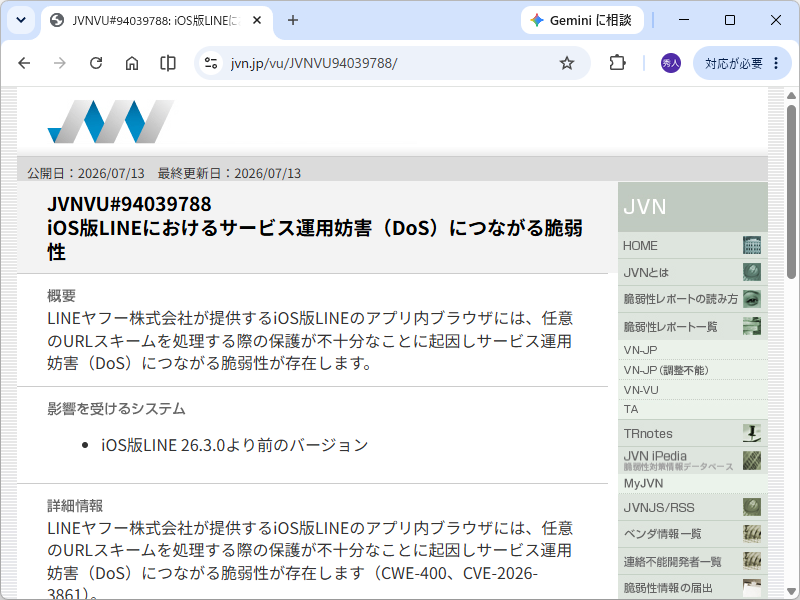Open JVNJS/RSS in sidebar
Screen dimensions: 800x600
pos(659,508)
